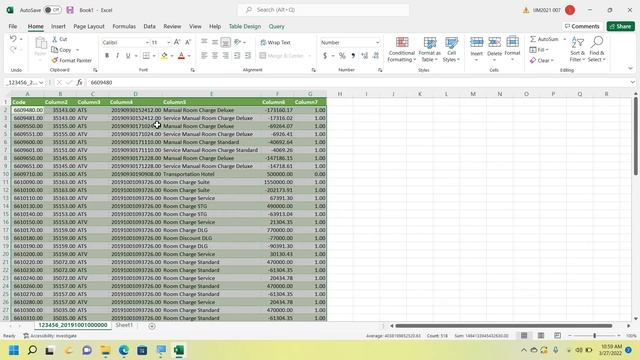Switch to Page Layout view icon
Viewport: 640px width, 360px height.
point(541,336)
